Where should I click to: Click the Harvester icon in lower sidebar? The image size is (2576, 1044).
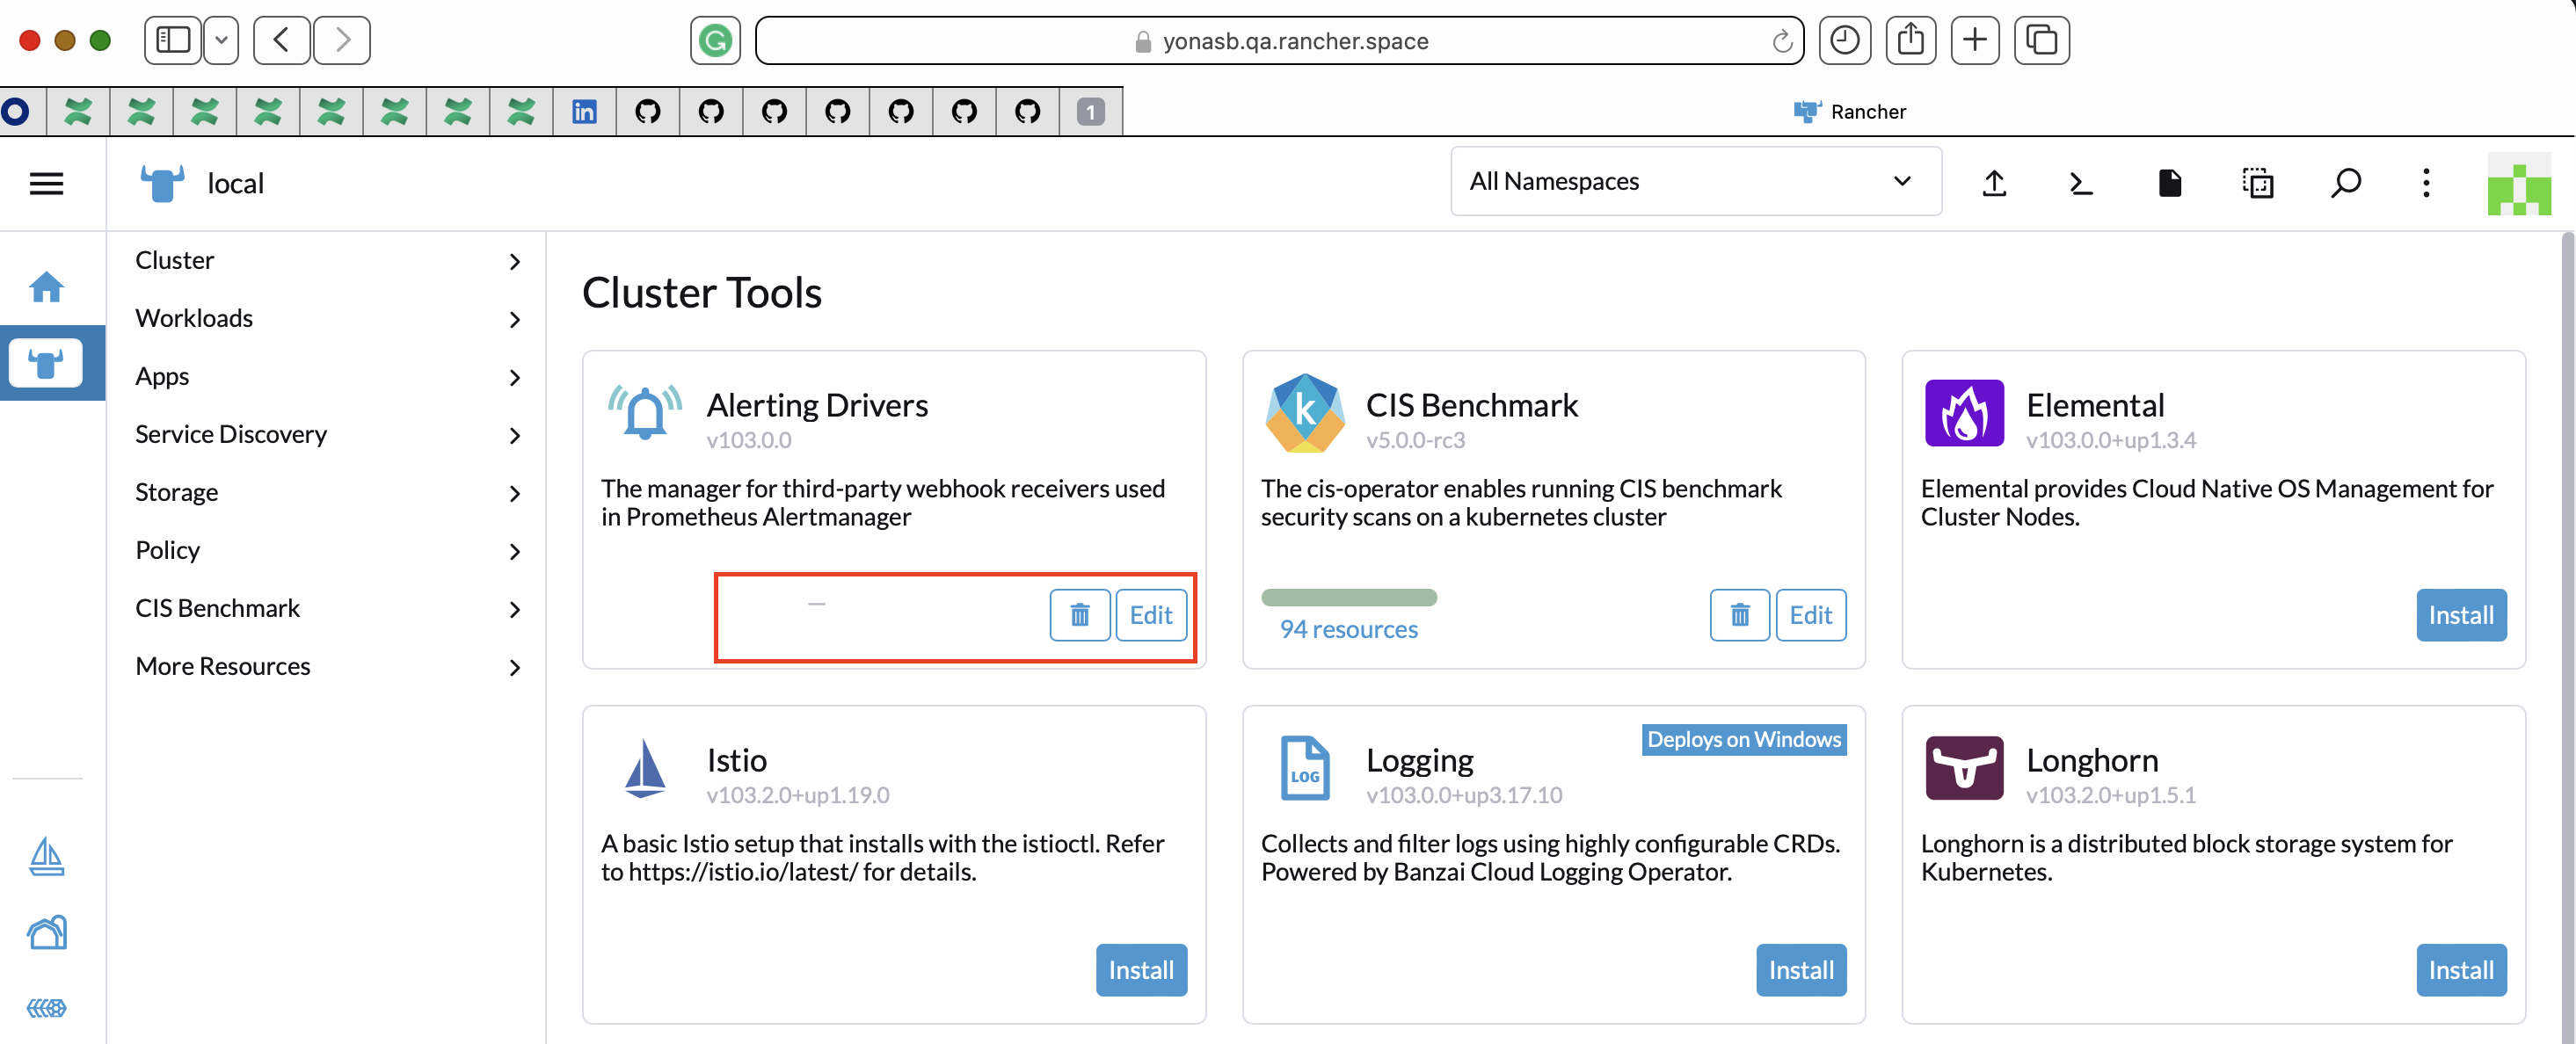coord(47,932)
